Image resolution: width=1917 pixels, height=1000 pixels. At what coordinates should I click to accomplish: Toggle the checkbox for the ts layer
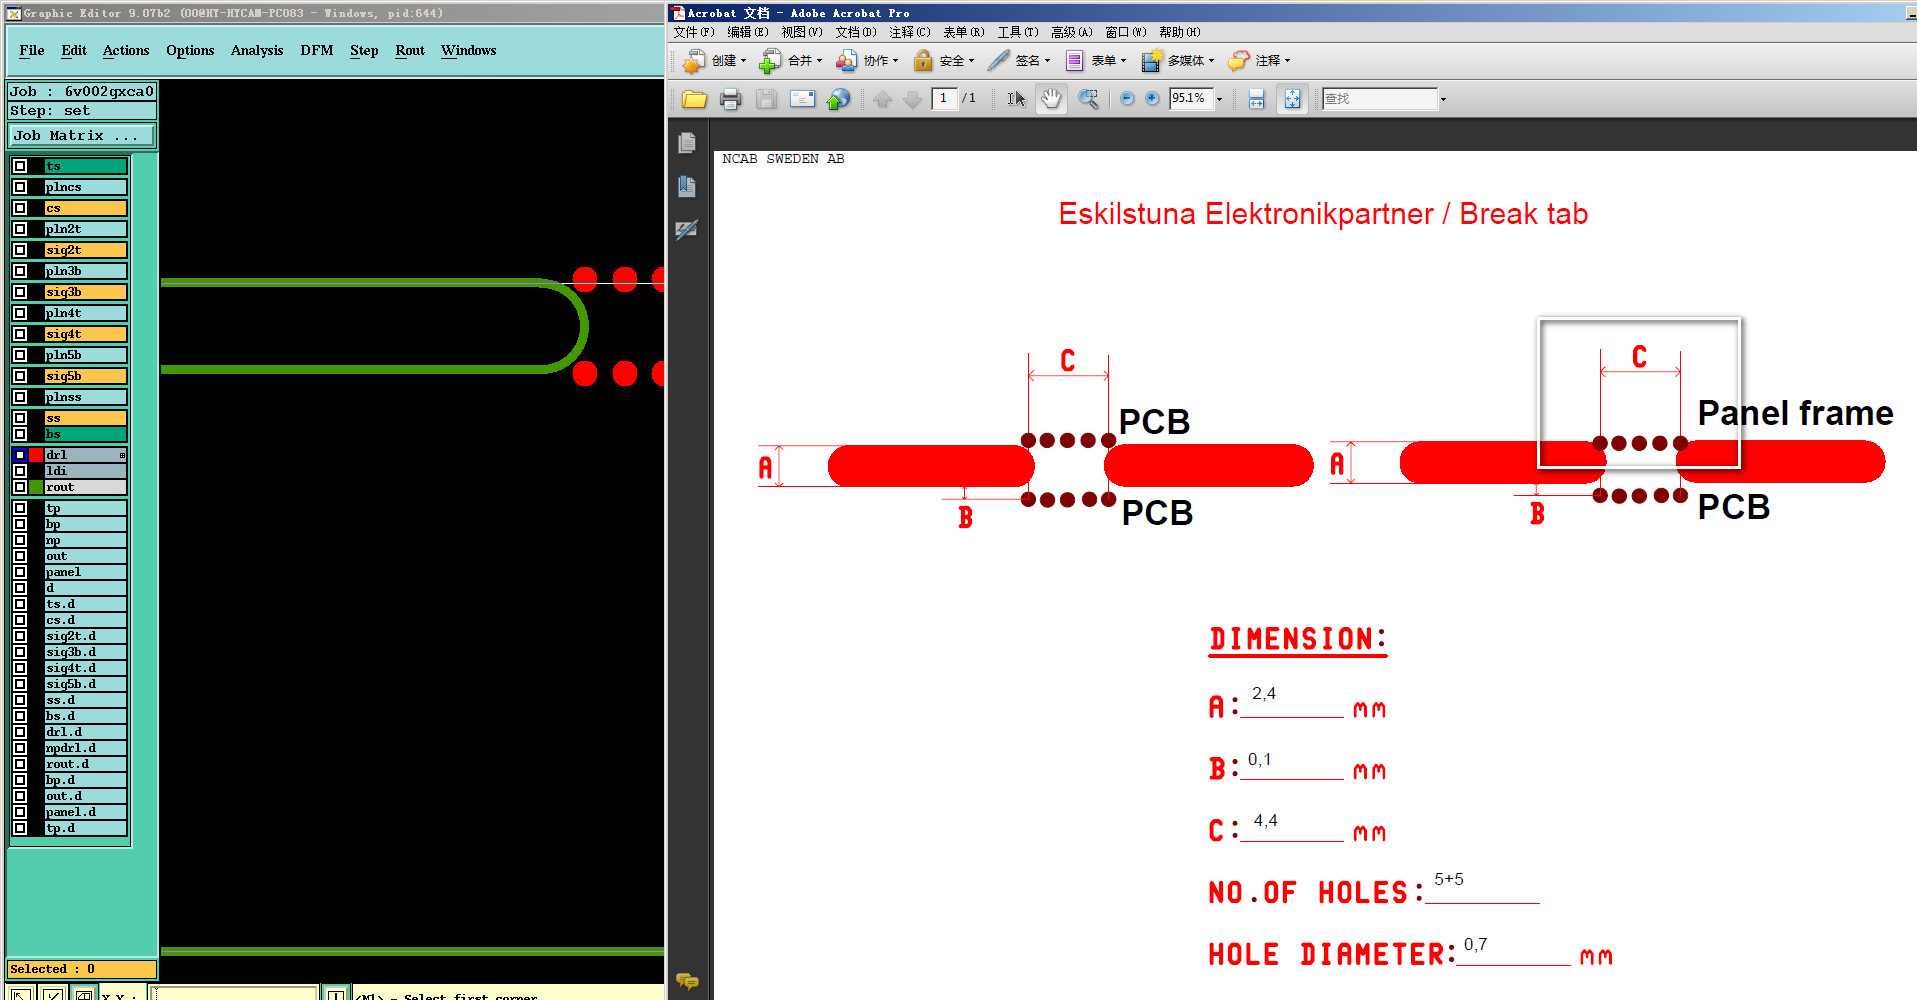pos(20,166)
